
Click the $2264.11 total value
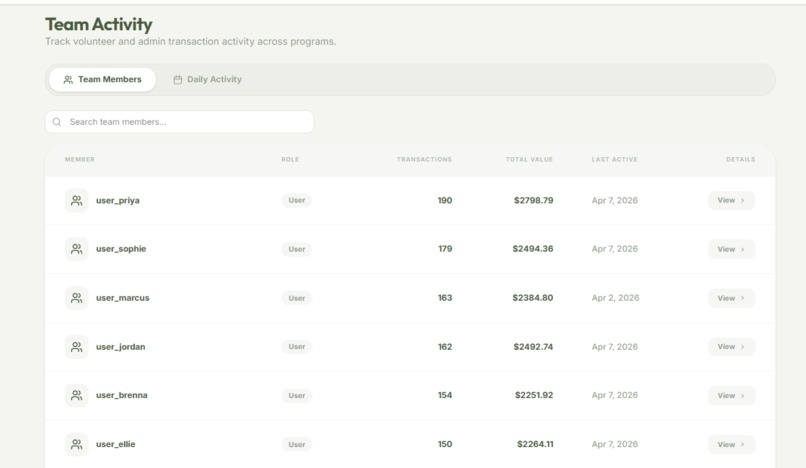[x=535, y=444]
